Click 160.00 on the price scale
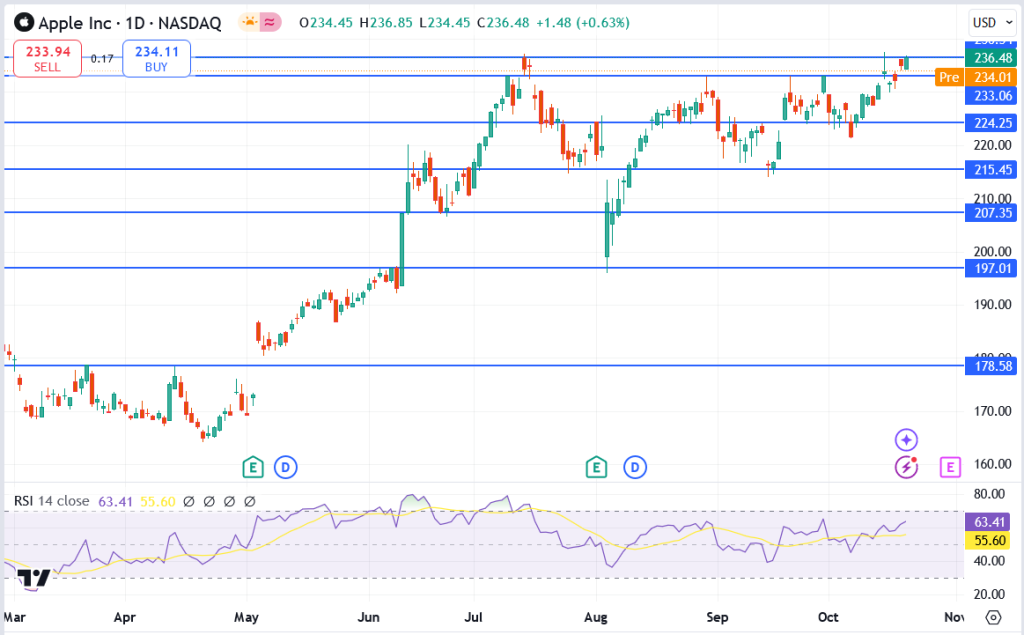The height and width of the screenshot is (635, 1024). point(993,464)
